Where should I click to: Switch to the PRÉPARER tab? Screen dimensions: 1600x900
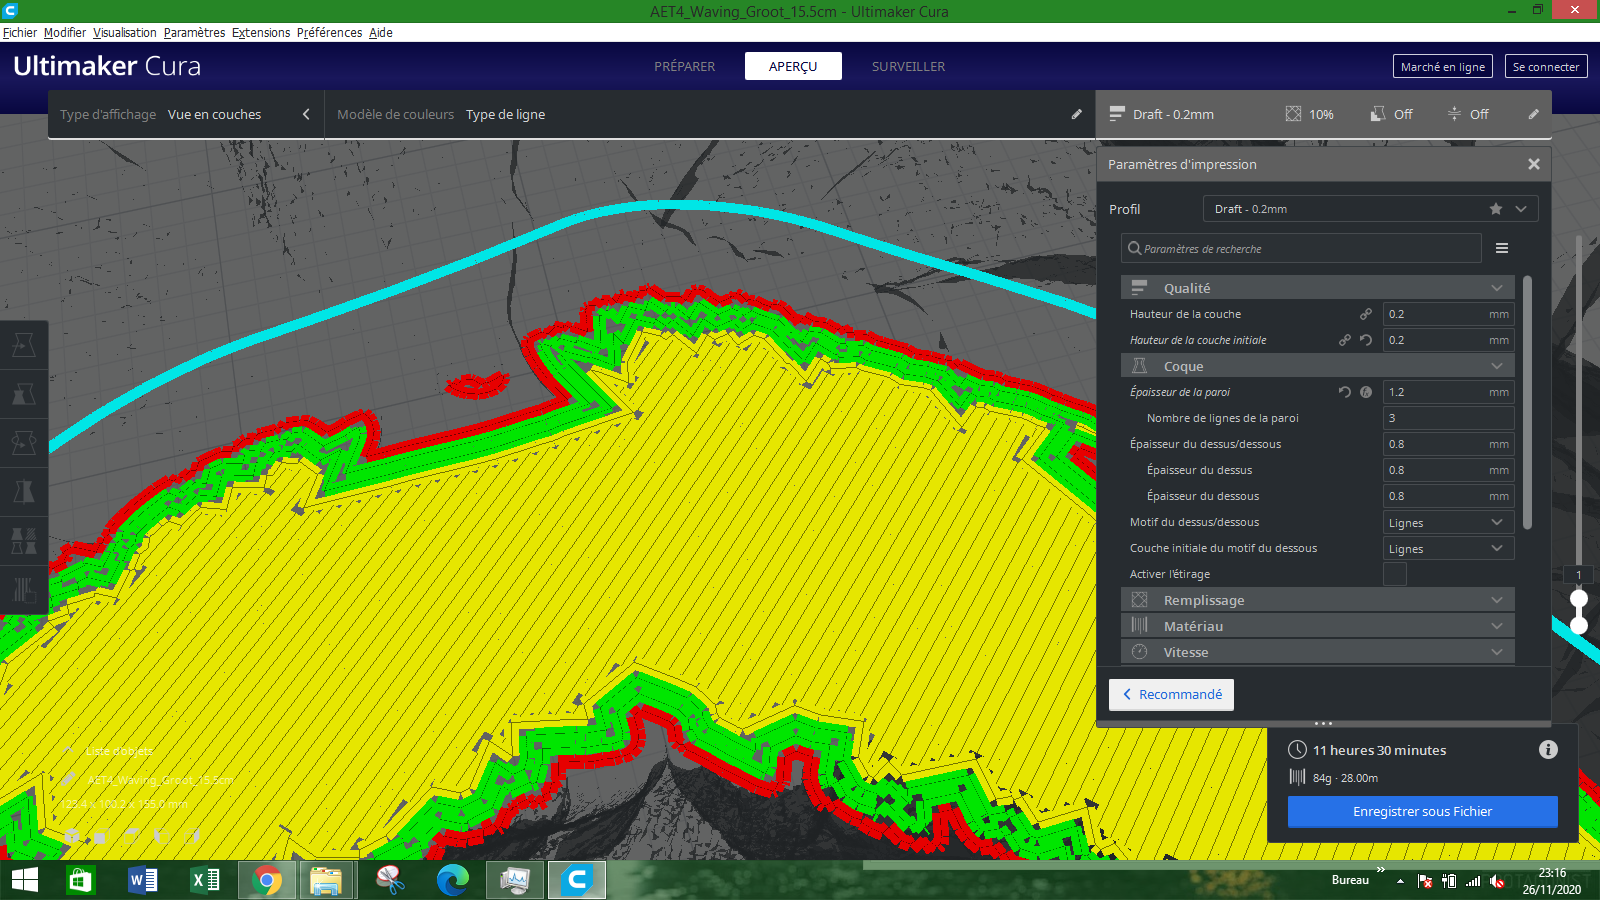685,66
